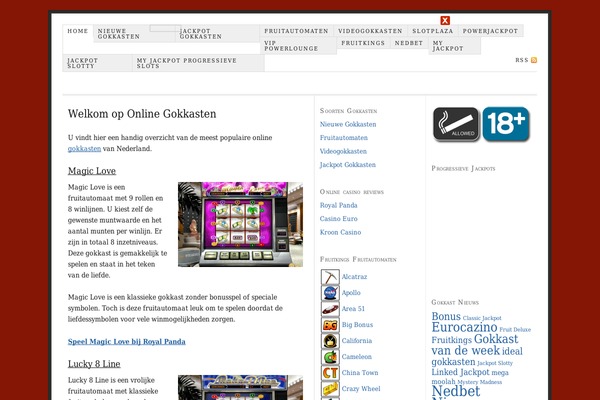
Task: Click the ideal tag
Action: [x=512, y=351]
